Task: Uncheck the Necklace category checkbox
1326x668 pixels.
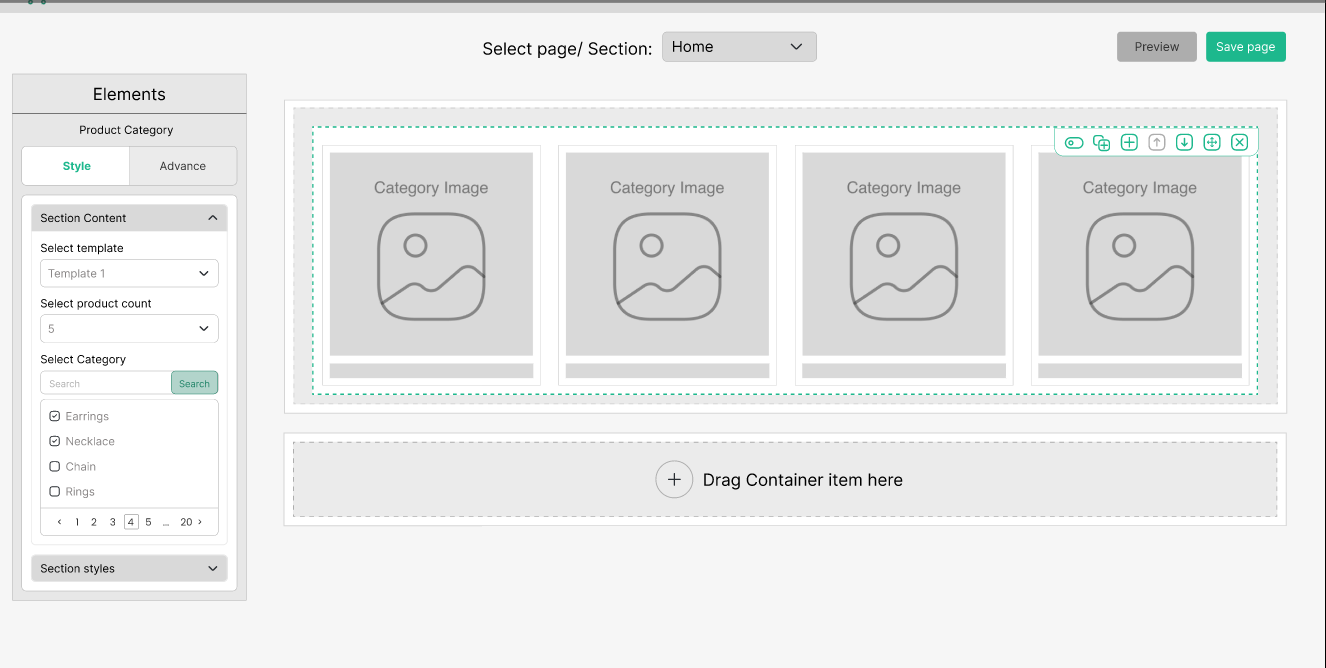Action: [55, 441]
